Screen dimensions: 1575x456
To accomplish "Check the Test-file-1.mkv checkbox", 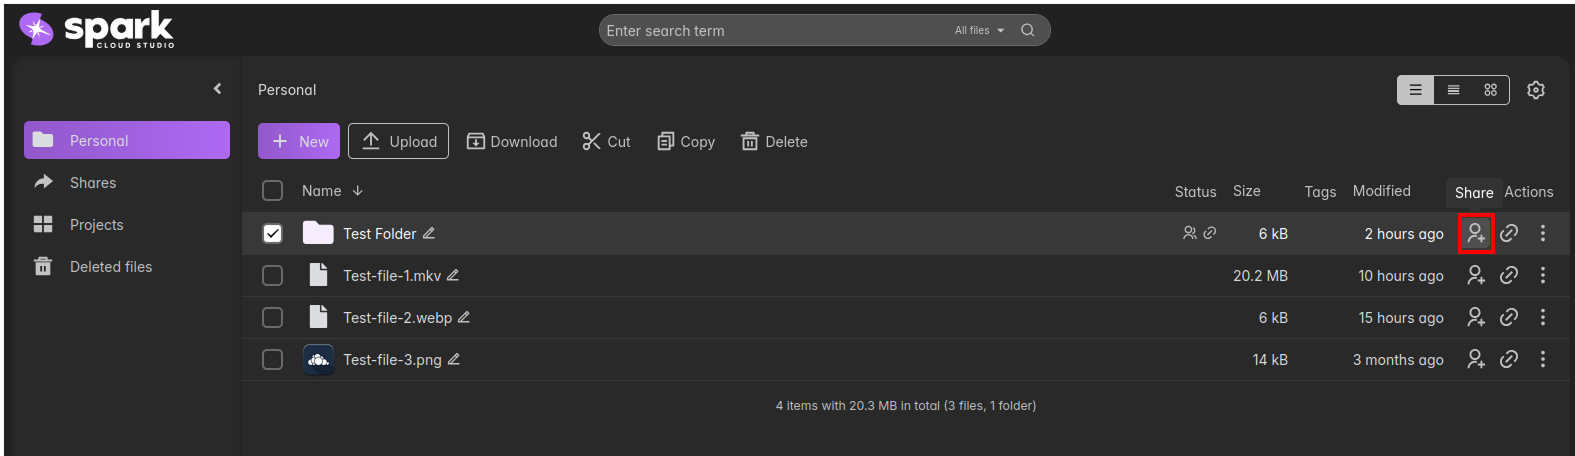I will pos(272,275).
